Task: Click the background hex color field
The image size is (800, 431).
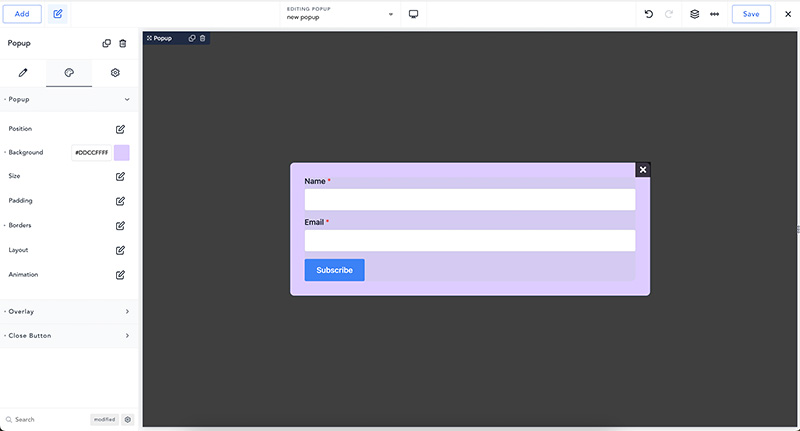Action: click(x=91, y=153)
